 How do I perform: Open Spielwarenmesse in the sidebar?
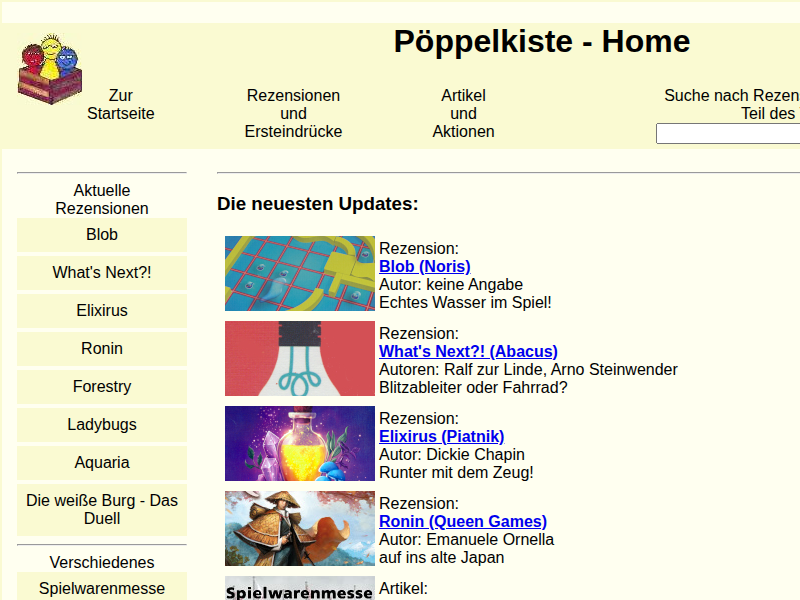point(102,588)
